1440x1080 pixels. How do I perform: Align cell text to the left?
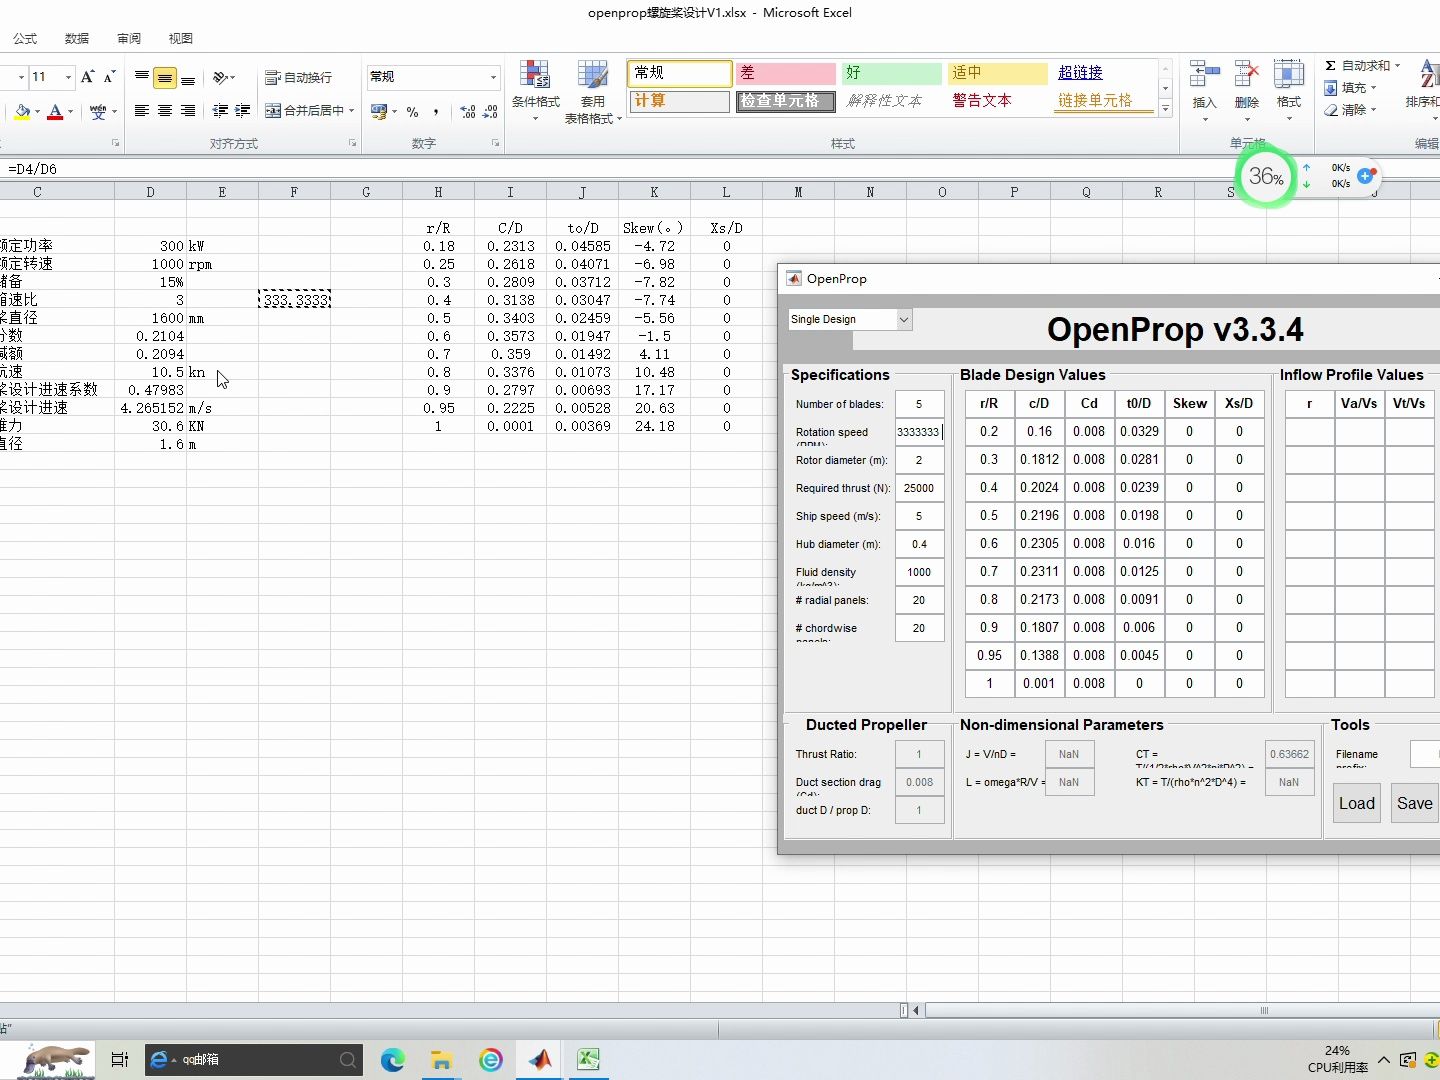pos(142,111)
